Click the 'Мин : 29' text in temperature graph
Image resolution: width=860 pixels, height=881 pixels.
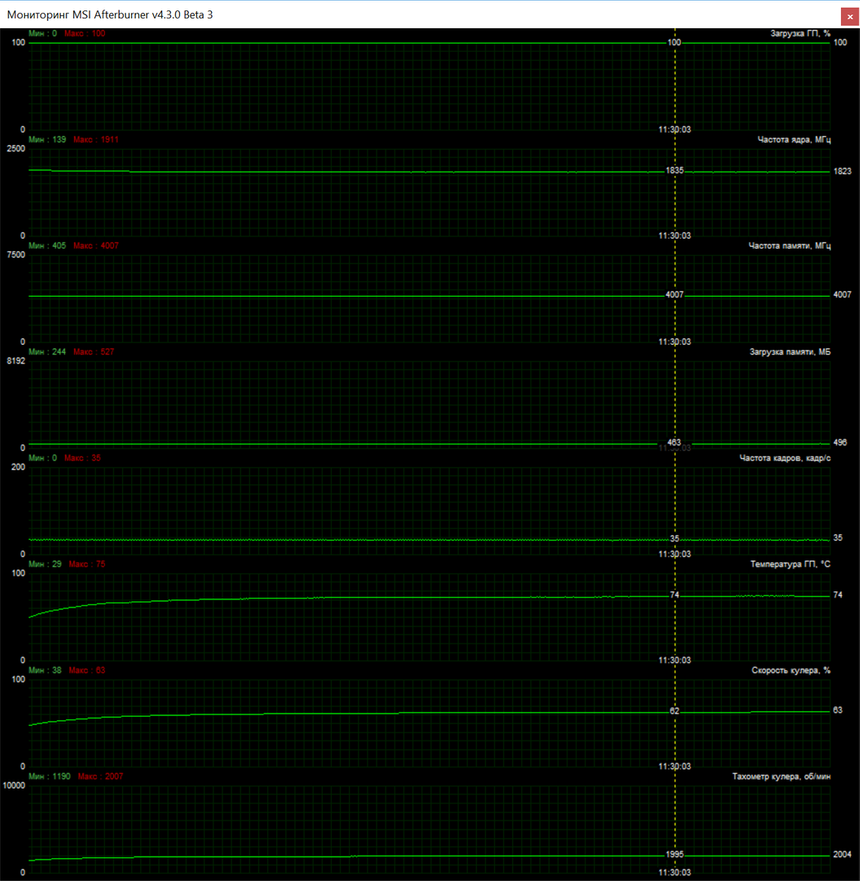pos(46,564)
